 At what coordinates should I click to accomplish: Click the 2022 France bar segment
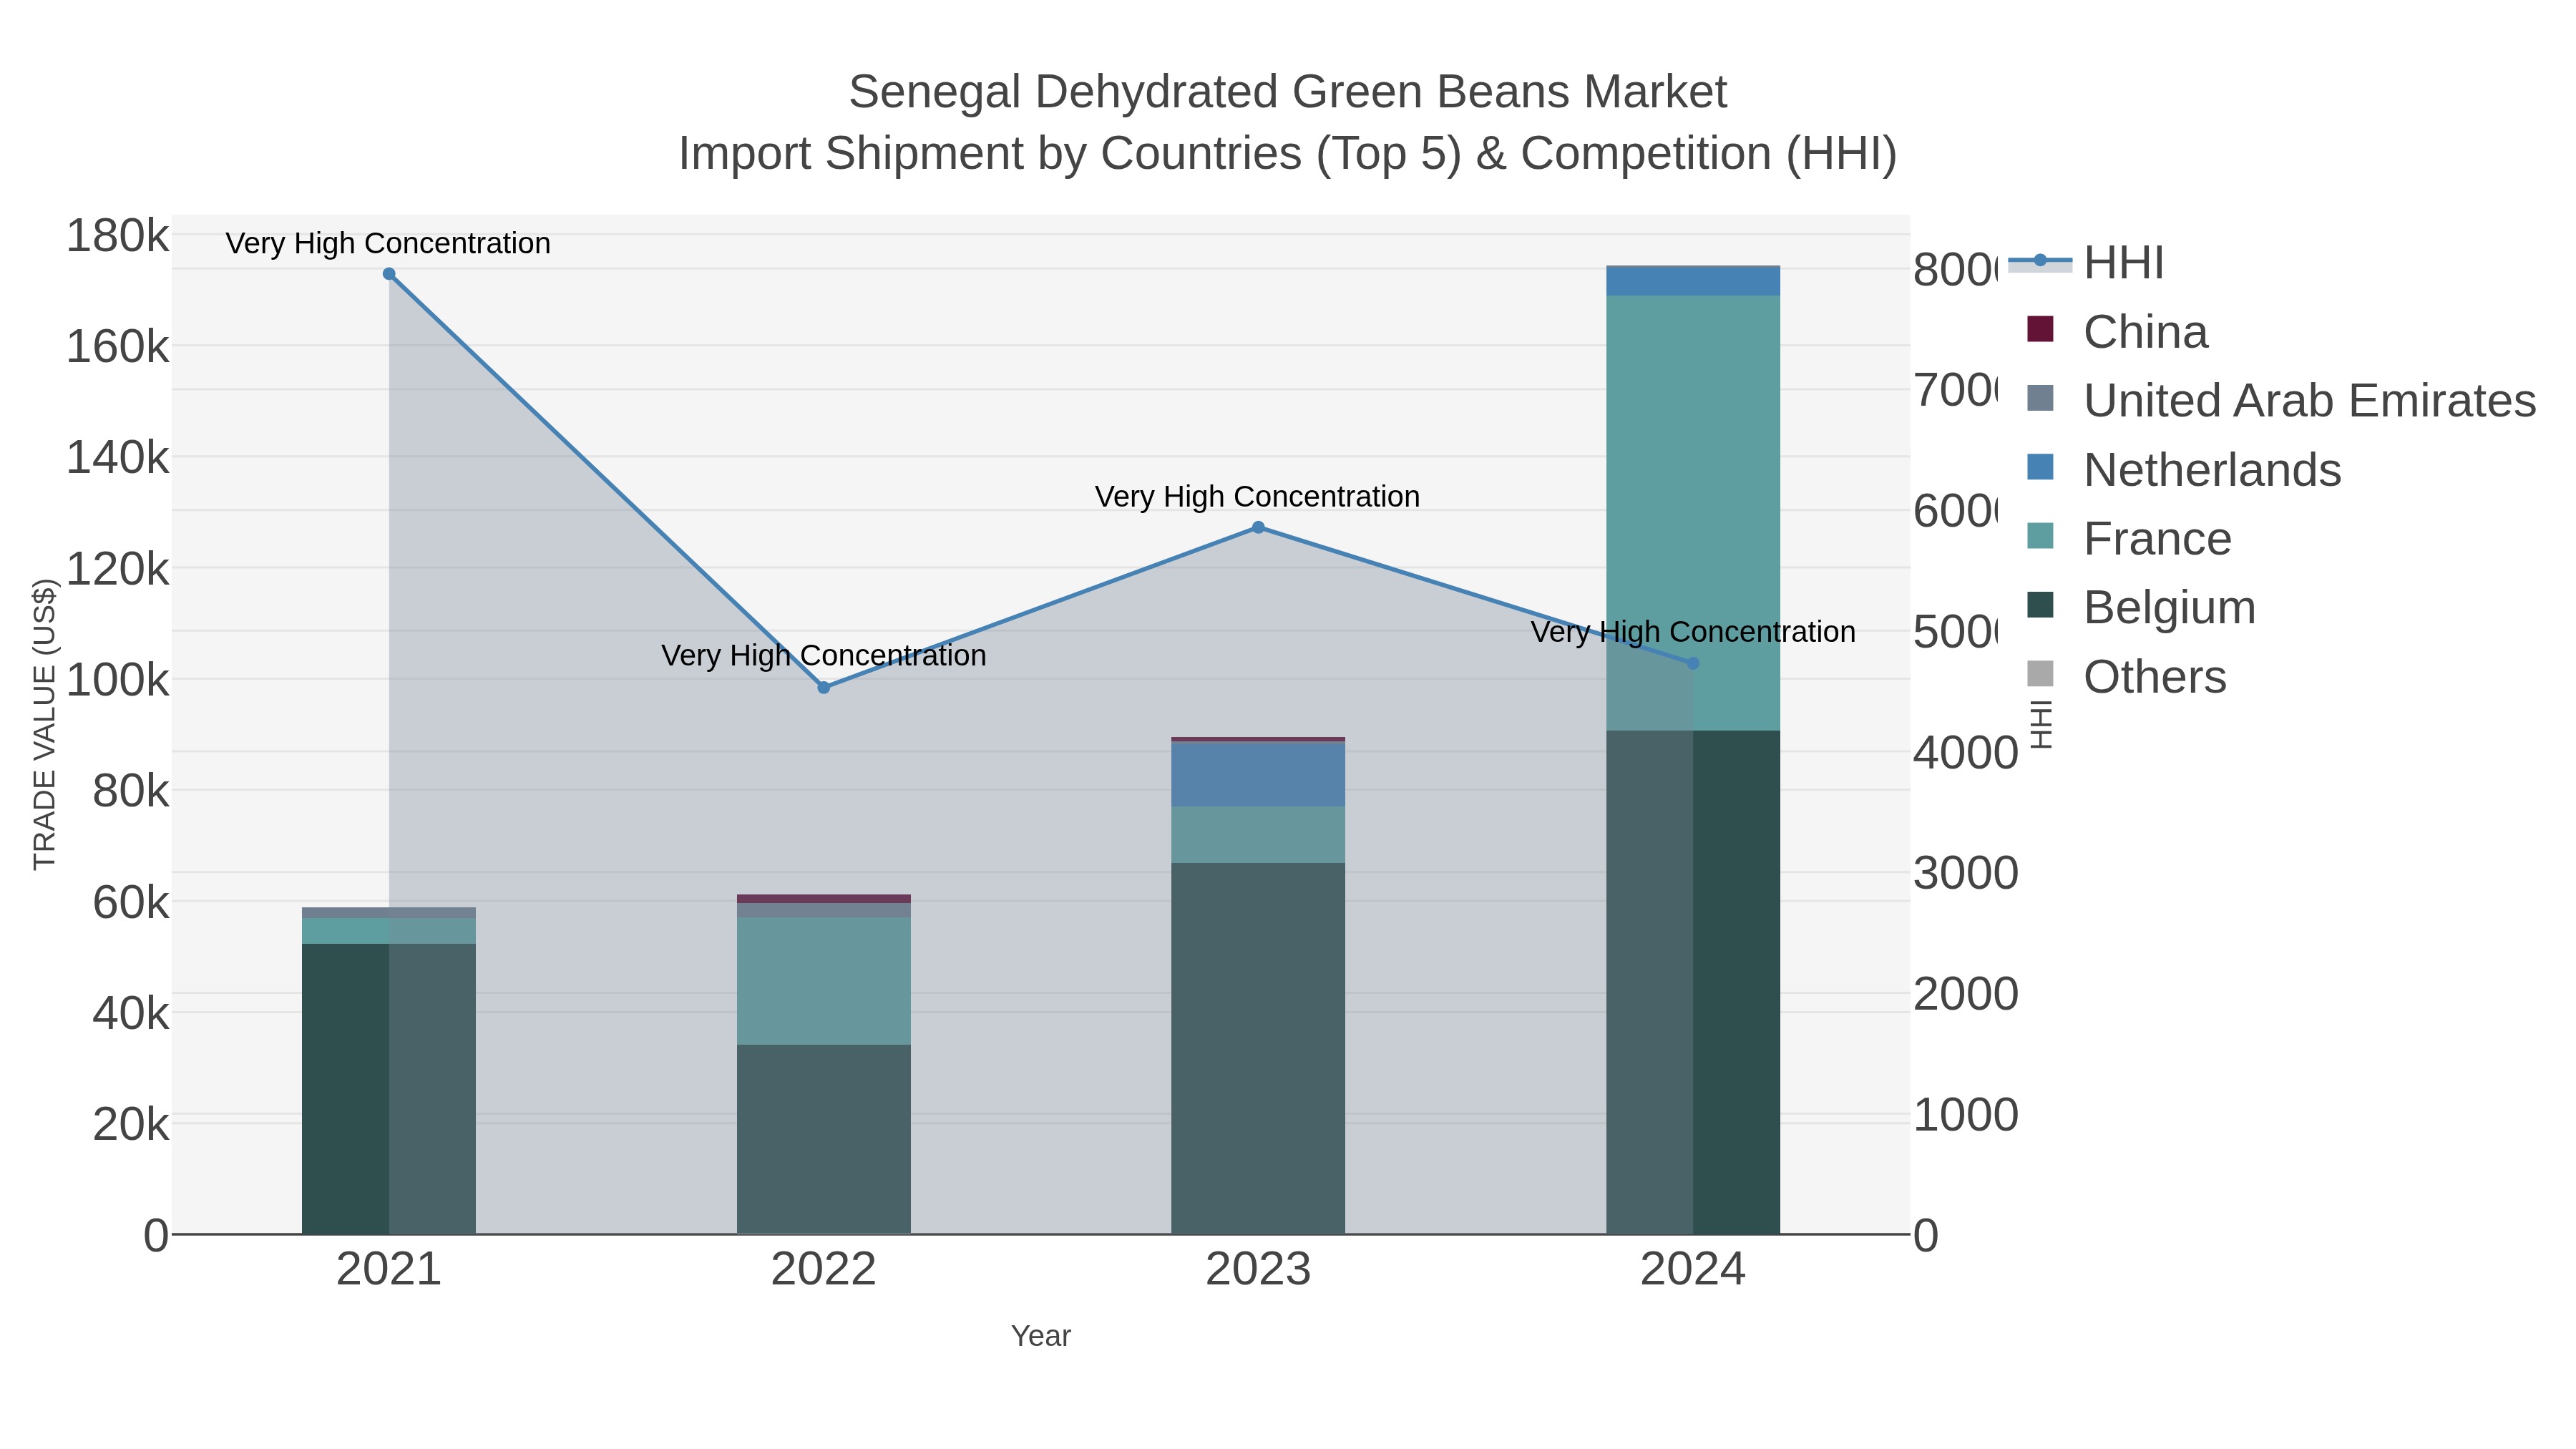[x=824, y=981]
